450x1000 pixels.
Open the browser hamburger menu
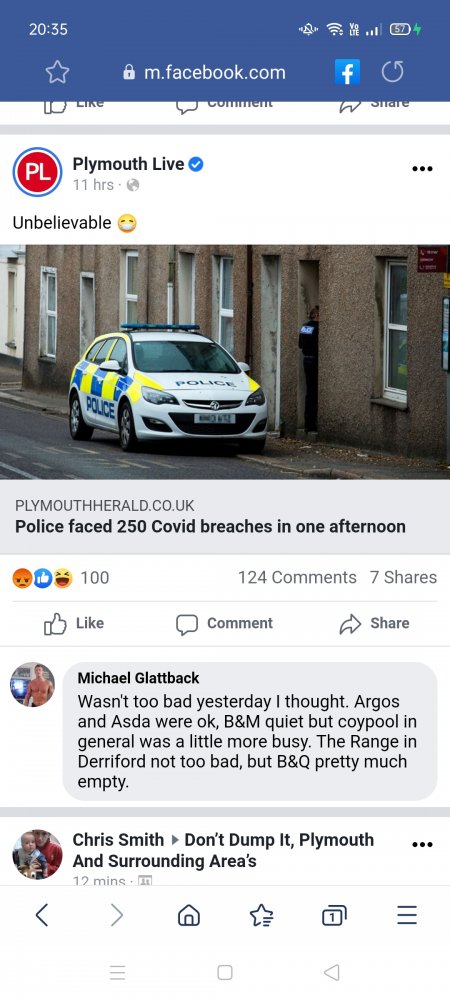pyautogui.click(x=407, y=915)
